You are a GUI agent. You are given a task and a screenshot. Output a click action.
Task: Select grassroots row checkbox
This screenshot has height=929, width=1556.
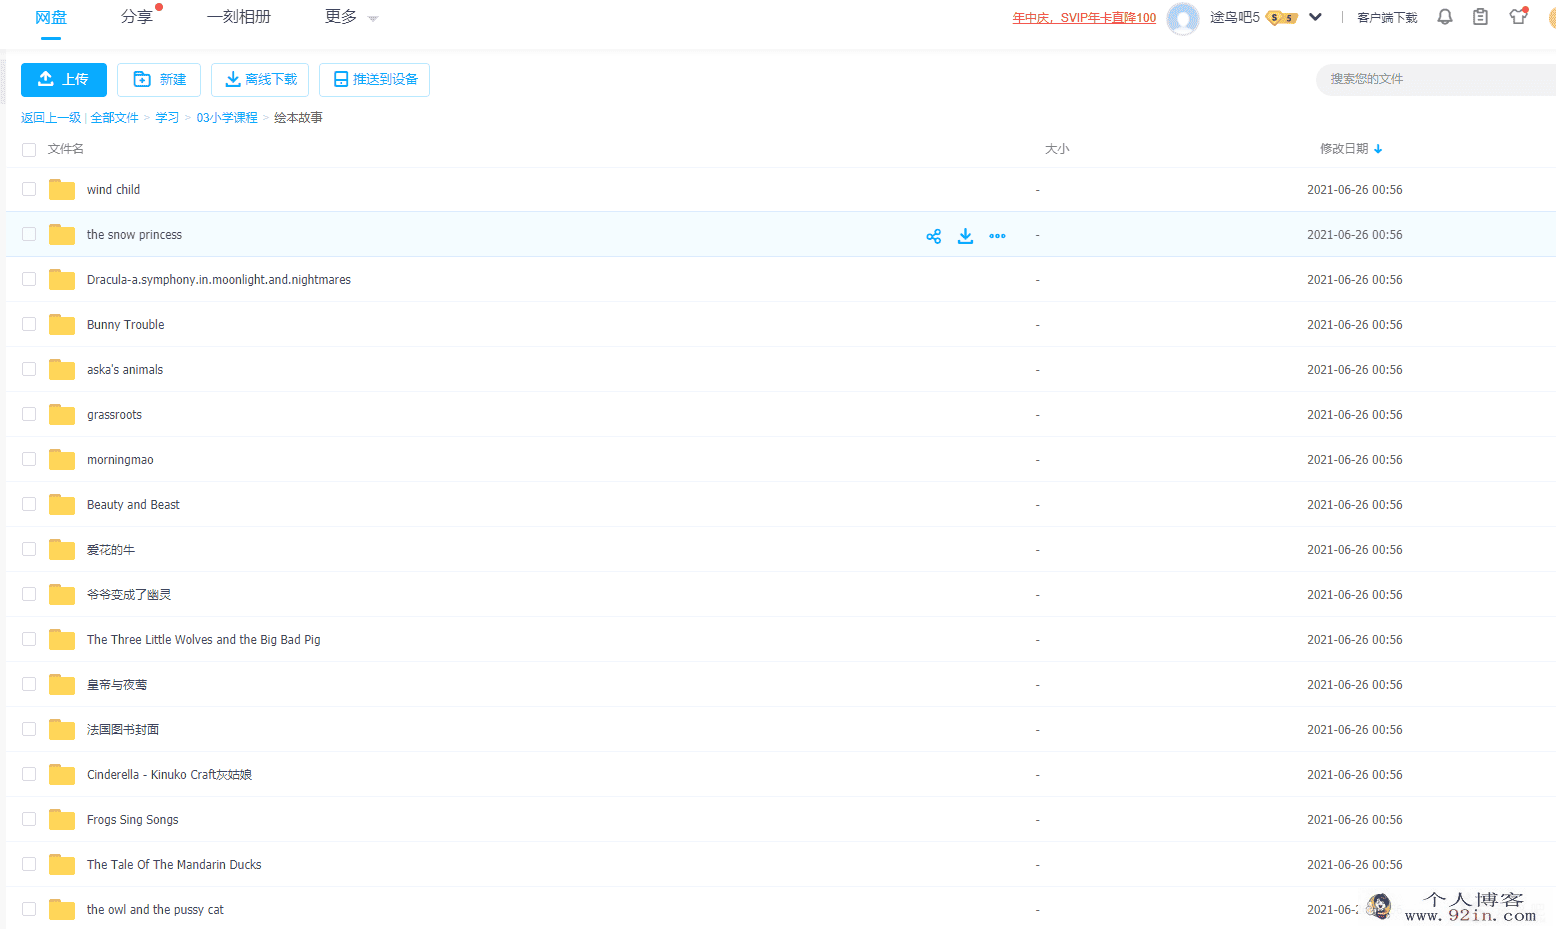pos(29,414)
